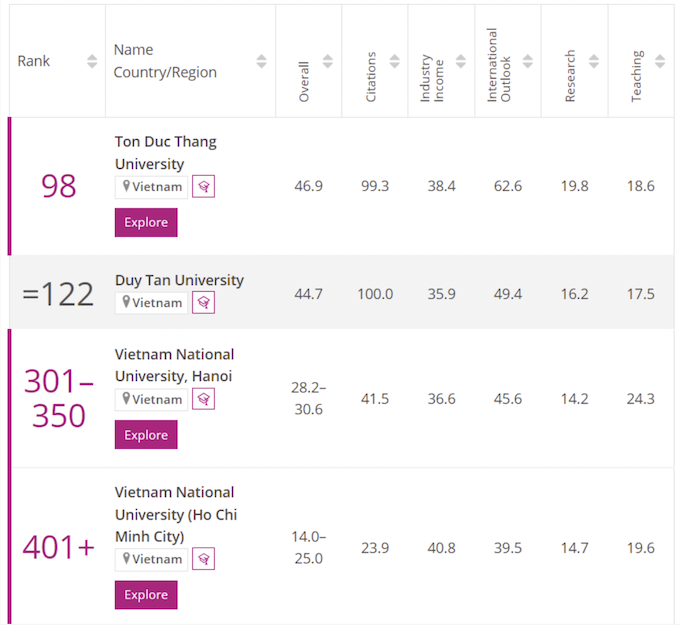The height and width of the screenshot is (625, 680).
Task: Sort by Name Country/Region arrows
Action: pyautogui.click(x=261, y=61)
